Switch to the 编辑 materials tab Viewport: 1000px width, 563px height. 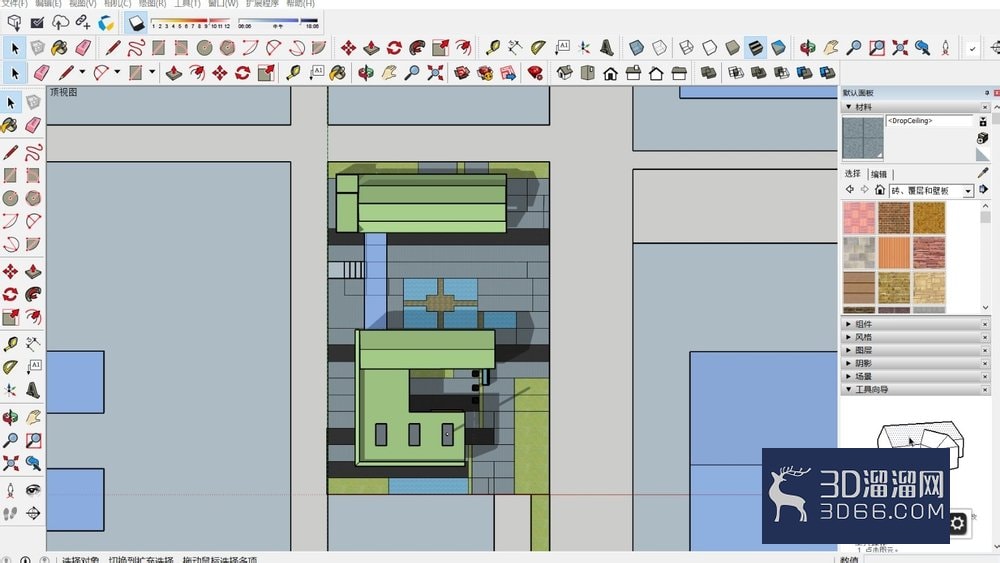pyautogui.click(x=879, y=174)
